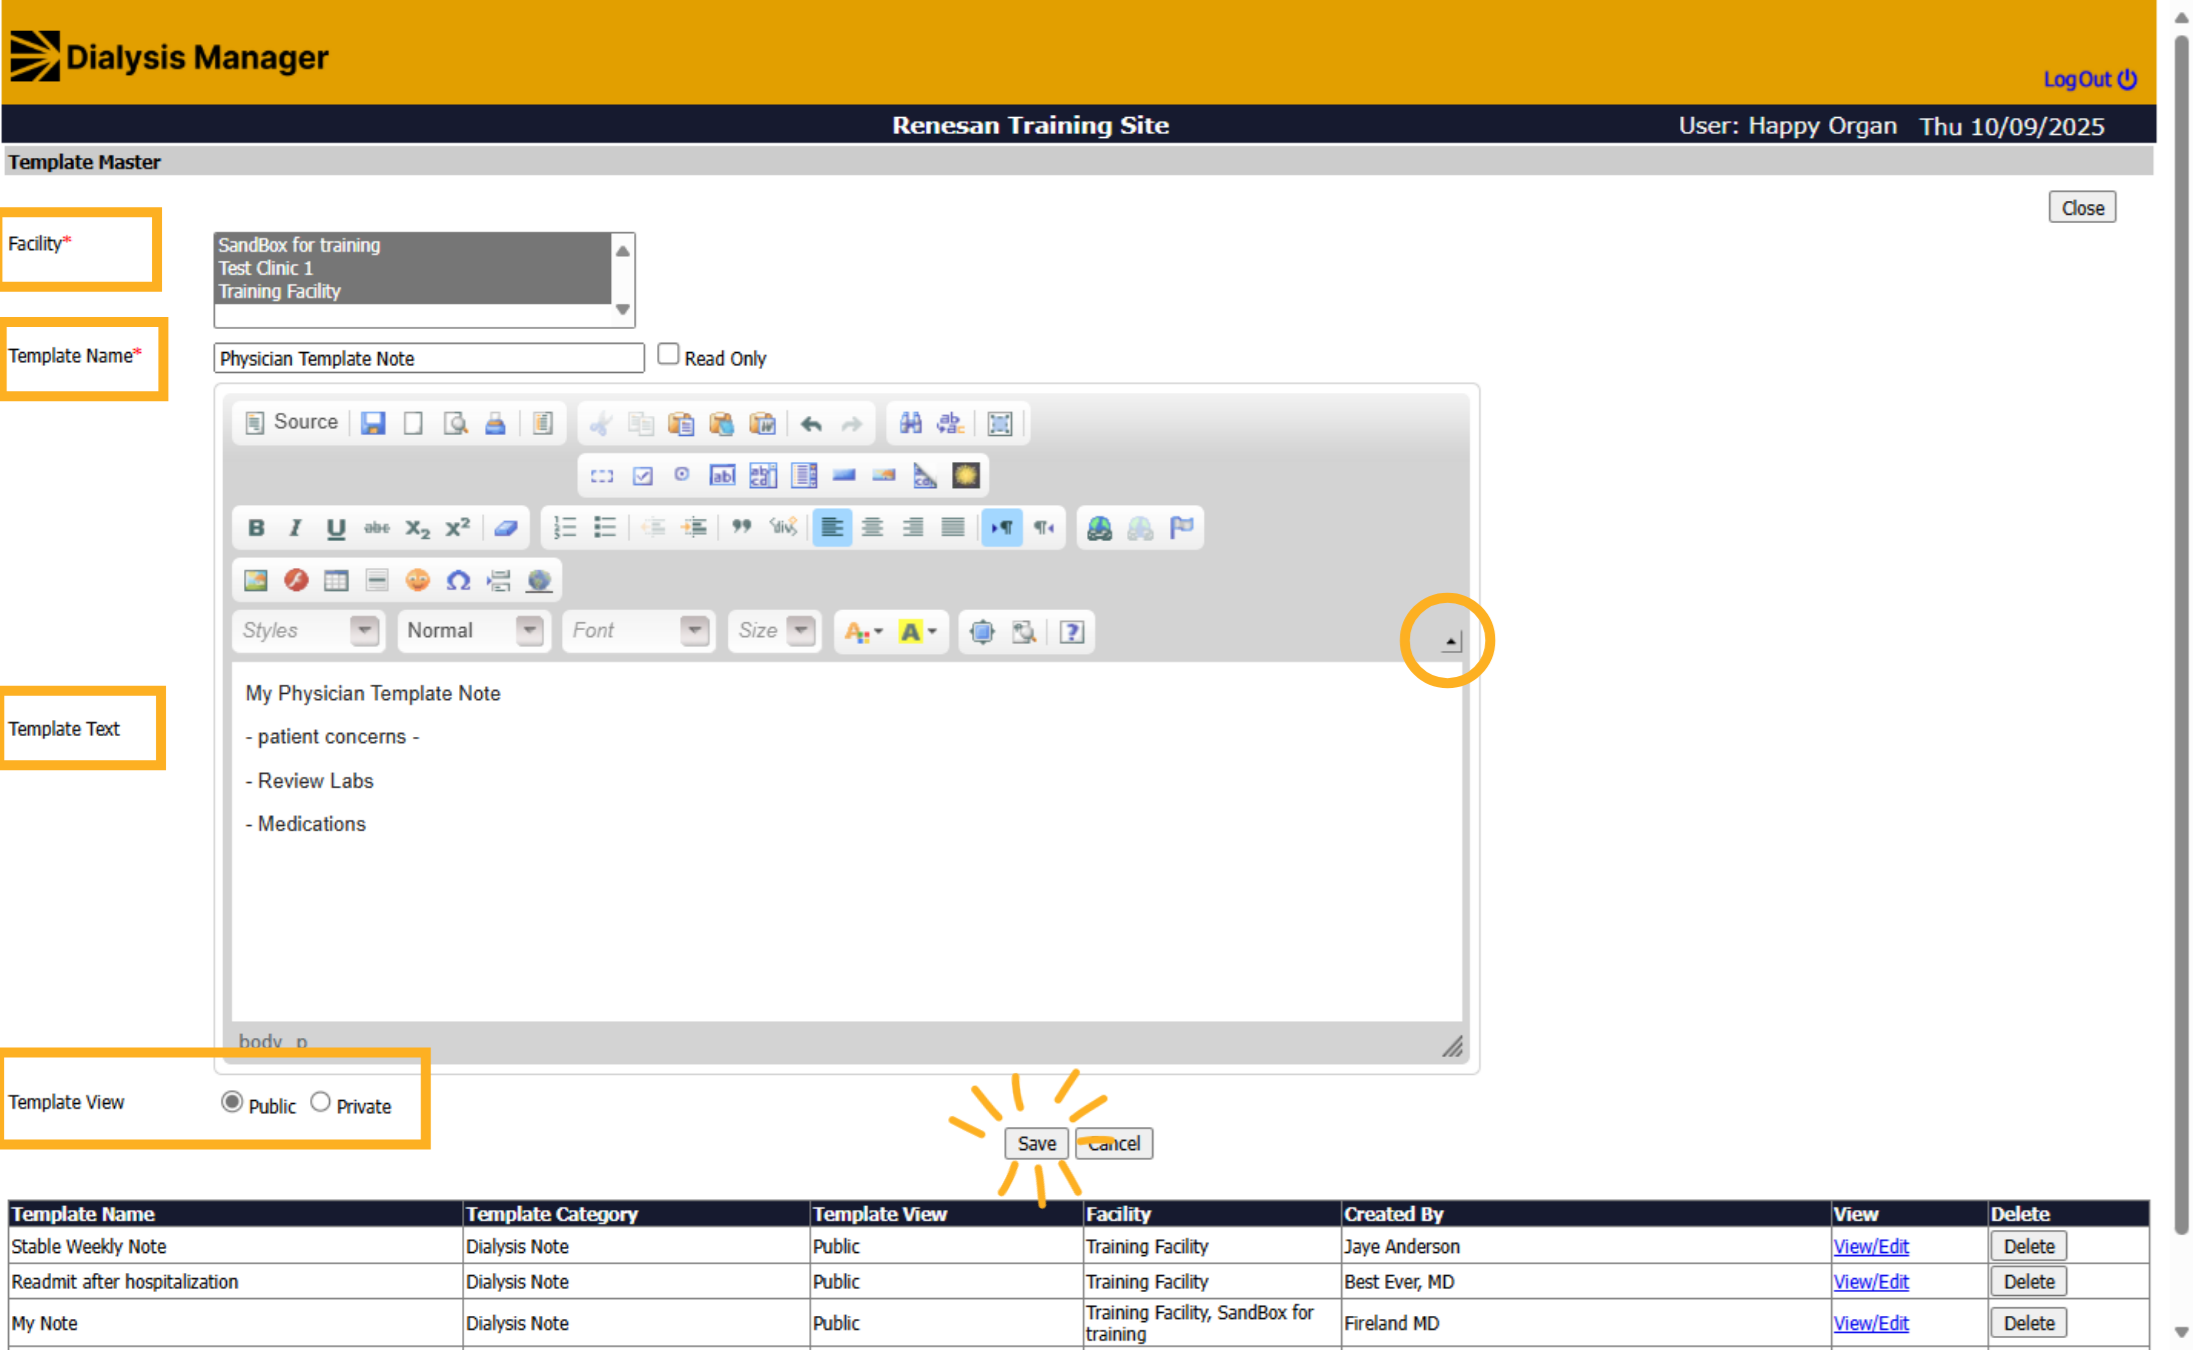The image size is (2193, 1350).
Task: Click the Save button
Action: 1036,1143
